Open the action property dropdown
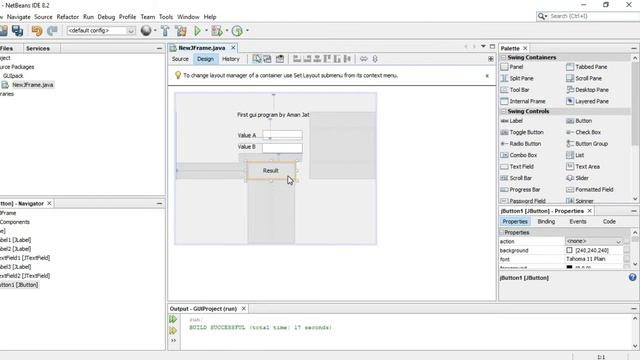The height and width of the screenshot is (360, 640). pyautogui.click(x=618, y=242)
